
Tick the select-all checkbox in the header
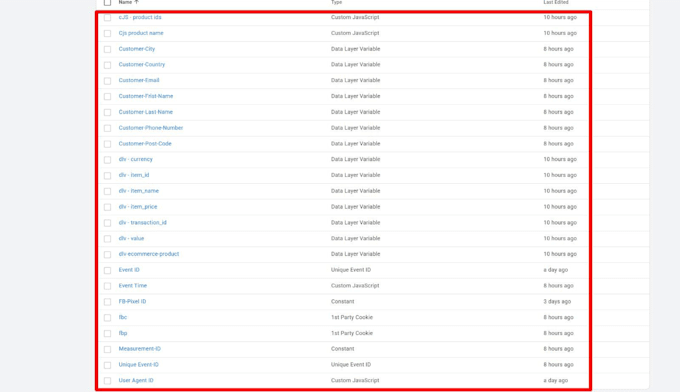(107, 2)
